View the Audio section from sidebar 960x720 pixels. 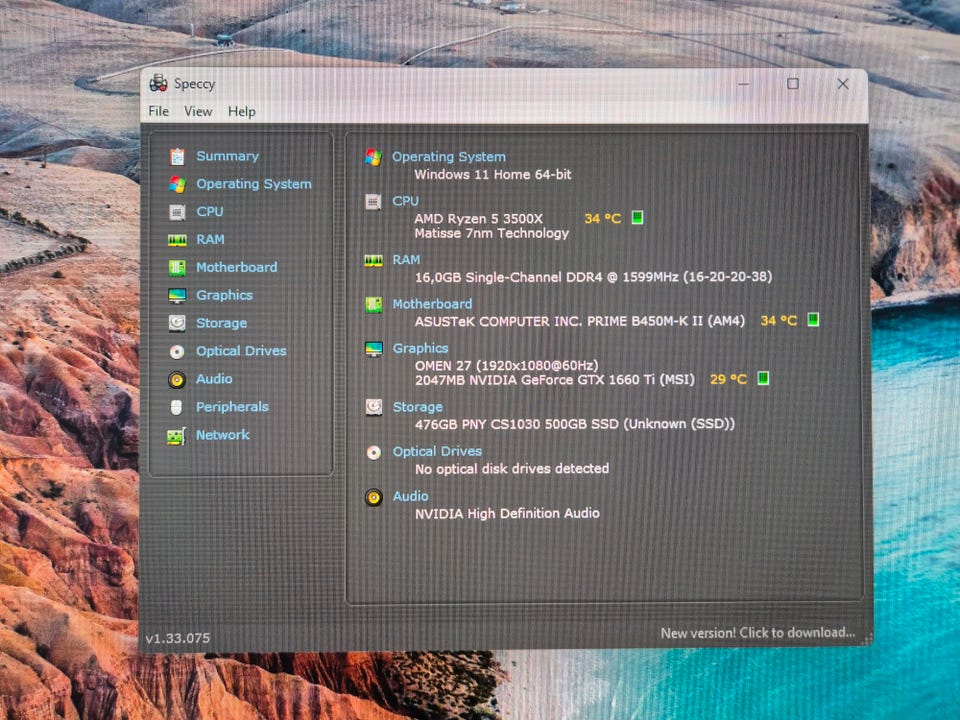click(214, 379)
